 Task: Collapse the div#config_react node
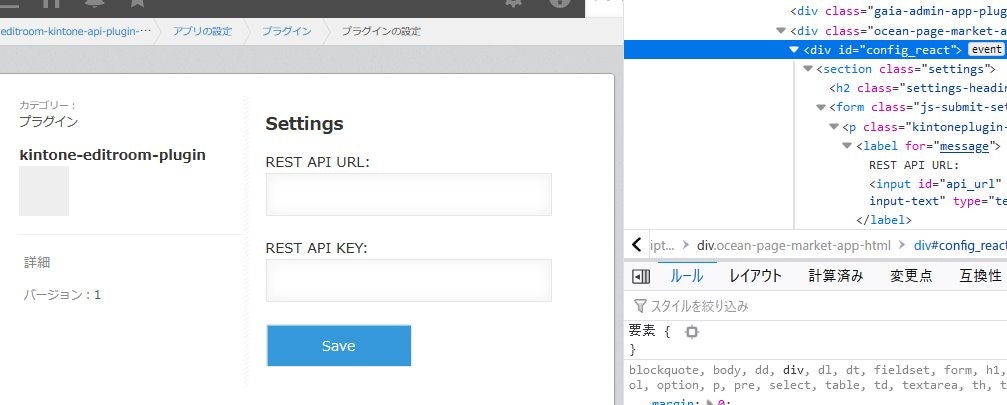pos(794,49)
